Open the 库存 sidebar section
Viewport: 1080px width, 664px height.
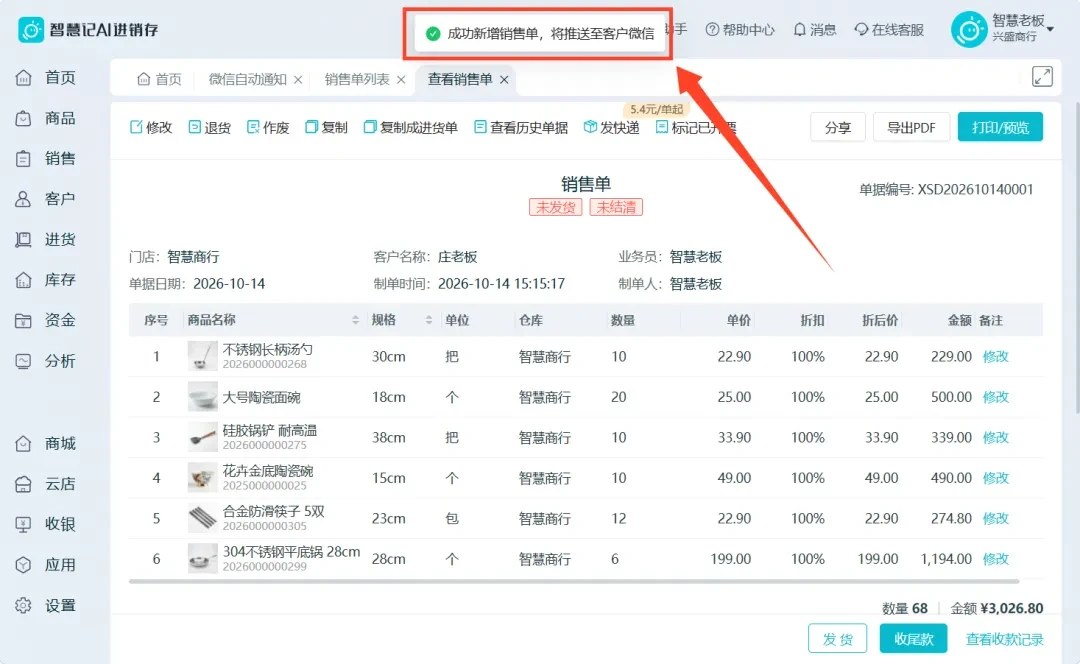(45, 280)
